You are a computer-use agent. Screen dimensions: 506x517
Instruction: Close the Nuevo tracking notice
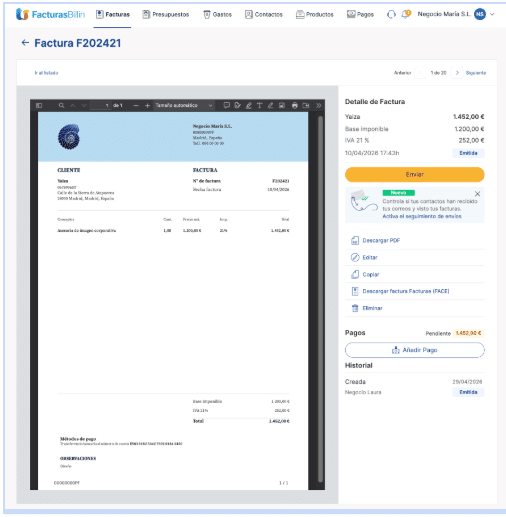coord(477,194)
